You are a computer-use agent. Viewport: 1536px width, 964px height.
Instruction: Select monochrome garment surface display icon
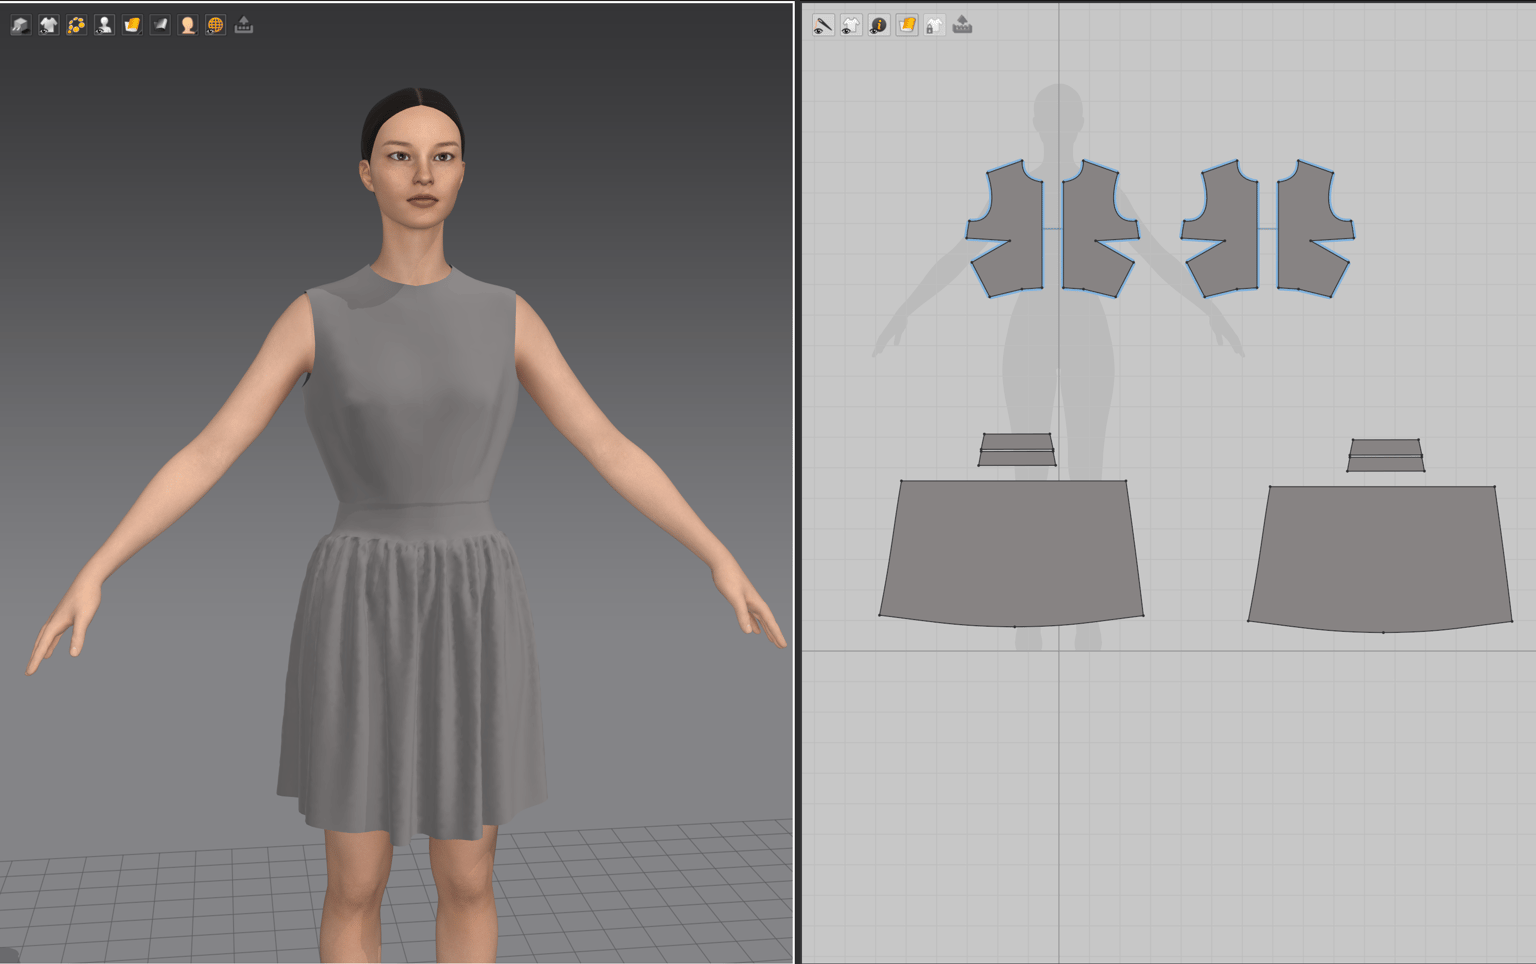tap(160, 25)
